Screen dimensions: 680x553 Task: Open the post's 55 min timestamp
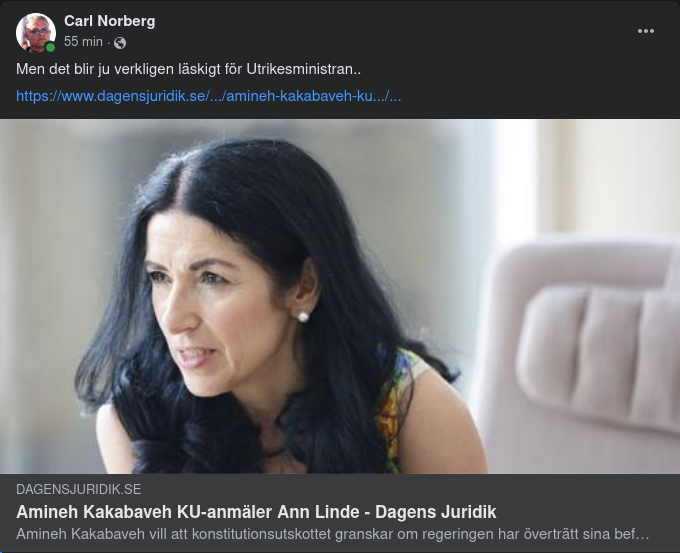tap(83, 42)
